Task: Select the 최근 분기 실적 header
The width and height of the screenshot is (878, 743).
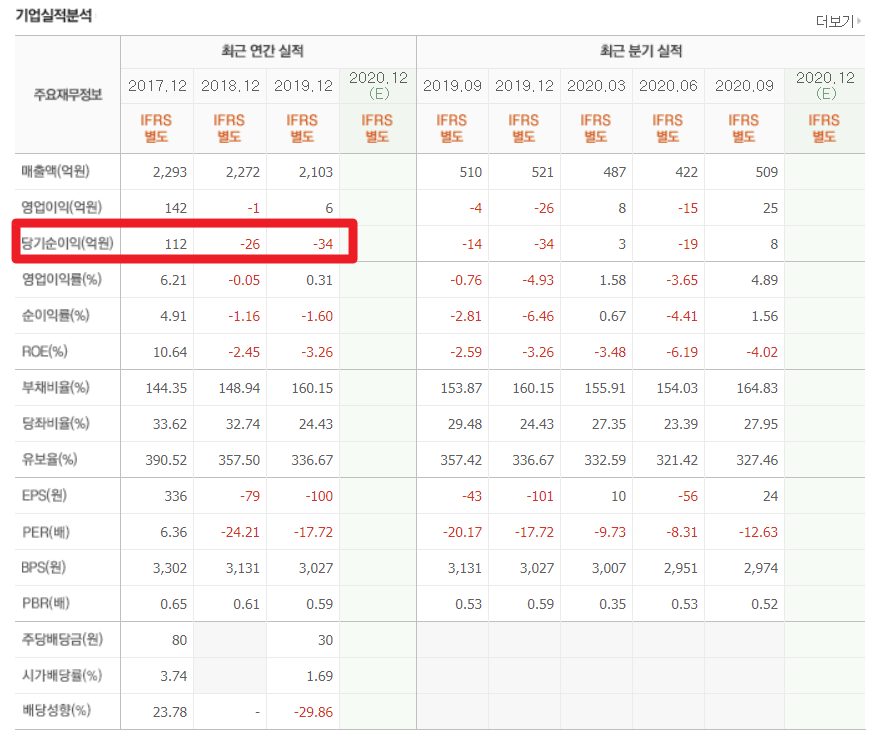Action: (x=641, y=52)
